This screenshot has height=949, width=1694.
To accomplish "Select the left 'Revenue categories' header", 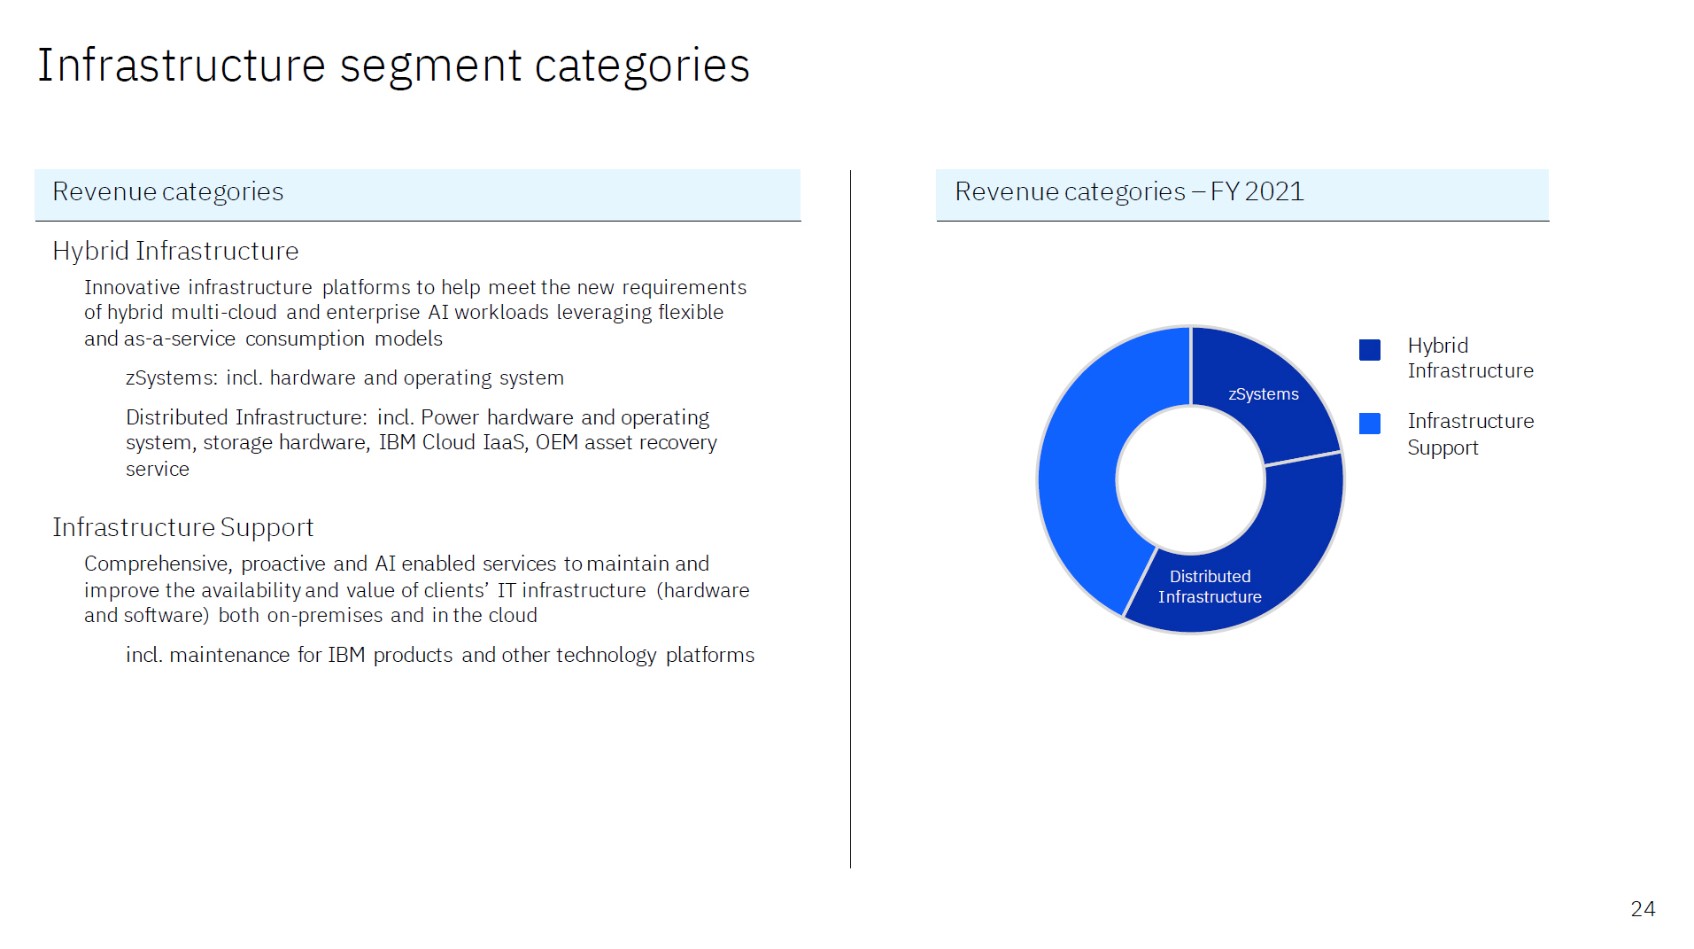I will [418, 194].
